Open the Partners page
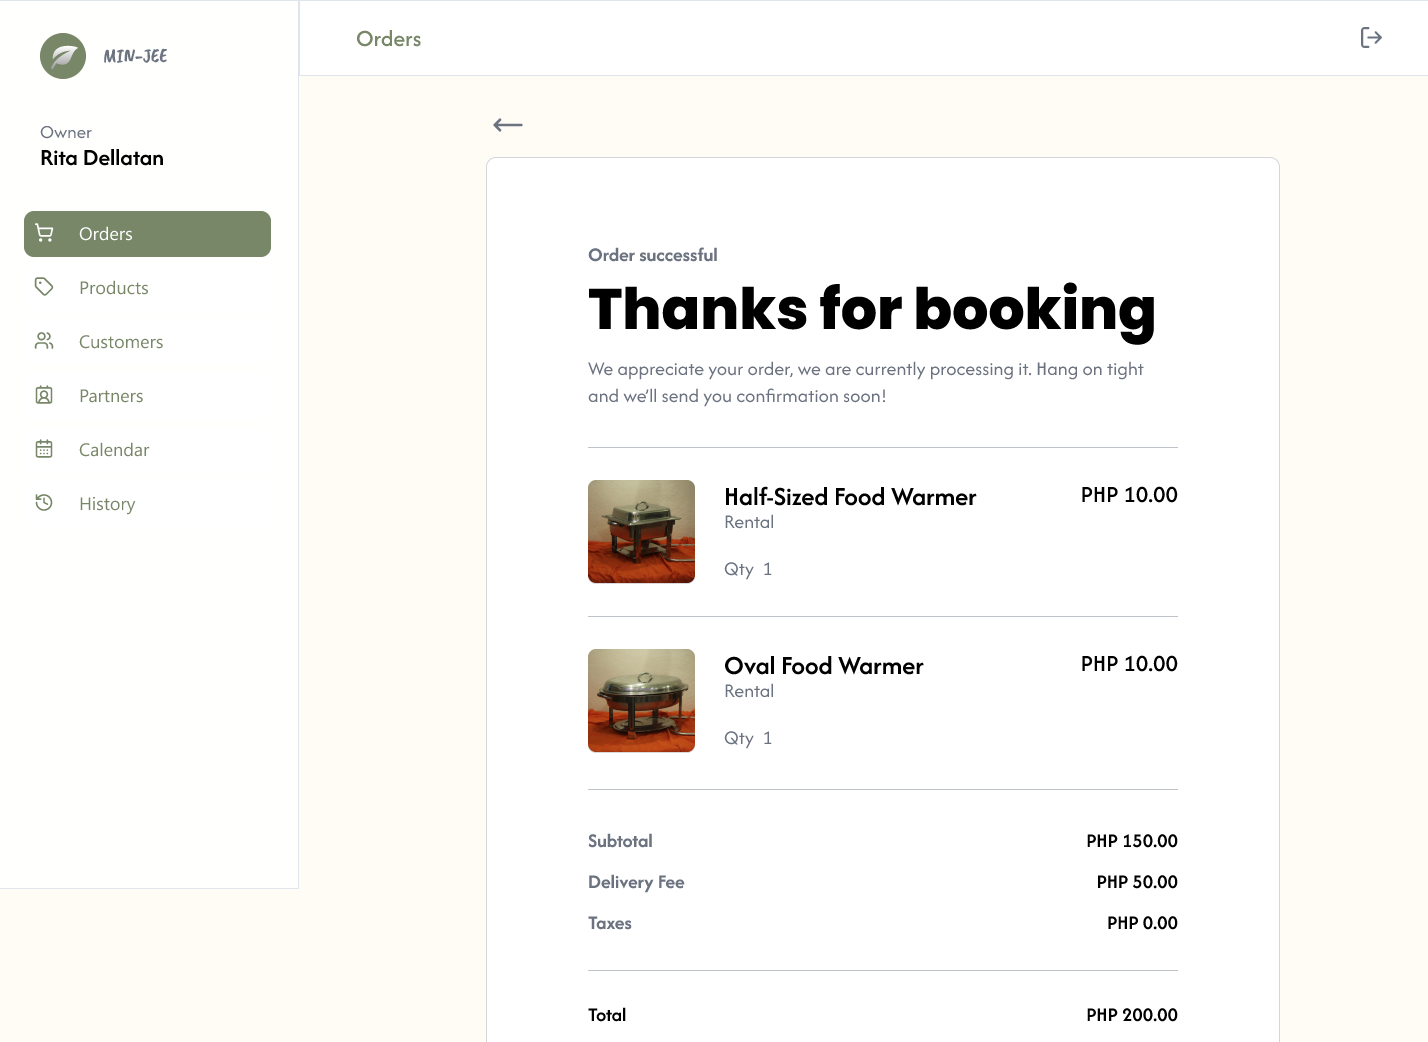The height and width of the screenshot is (1042, 1428). coord(147,396)
